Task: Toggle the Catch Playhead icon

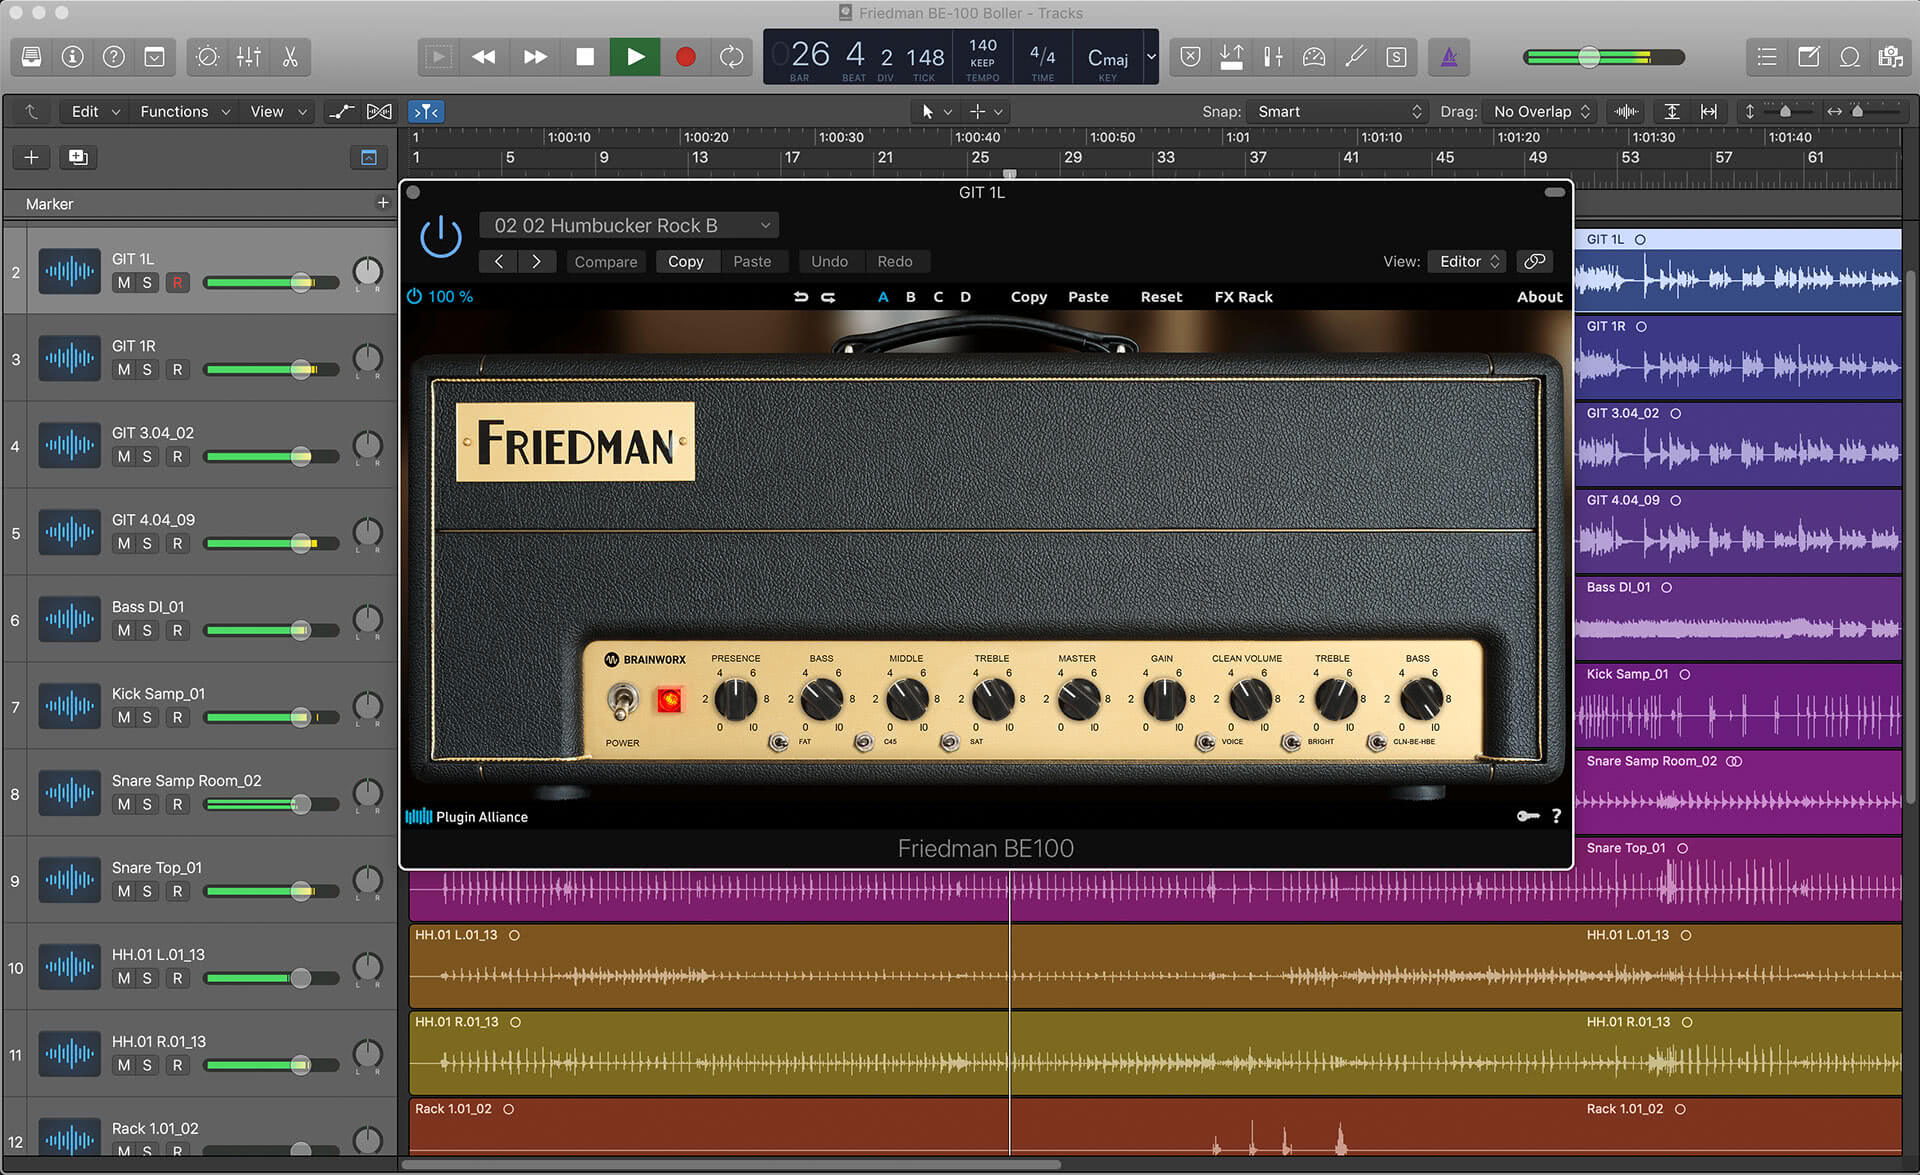Action: click(426, 112)
